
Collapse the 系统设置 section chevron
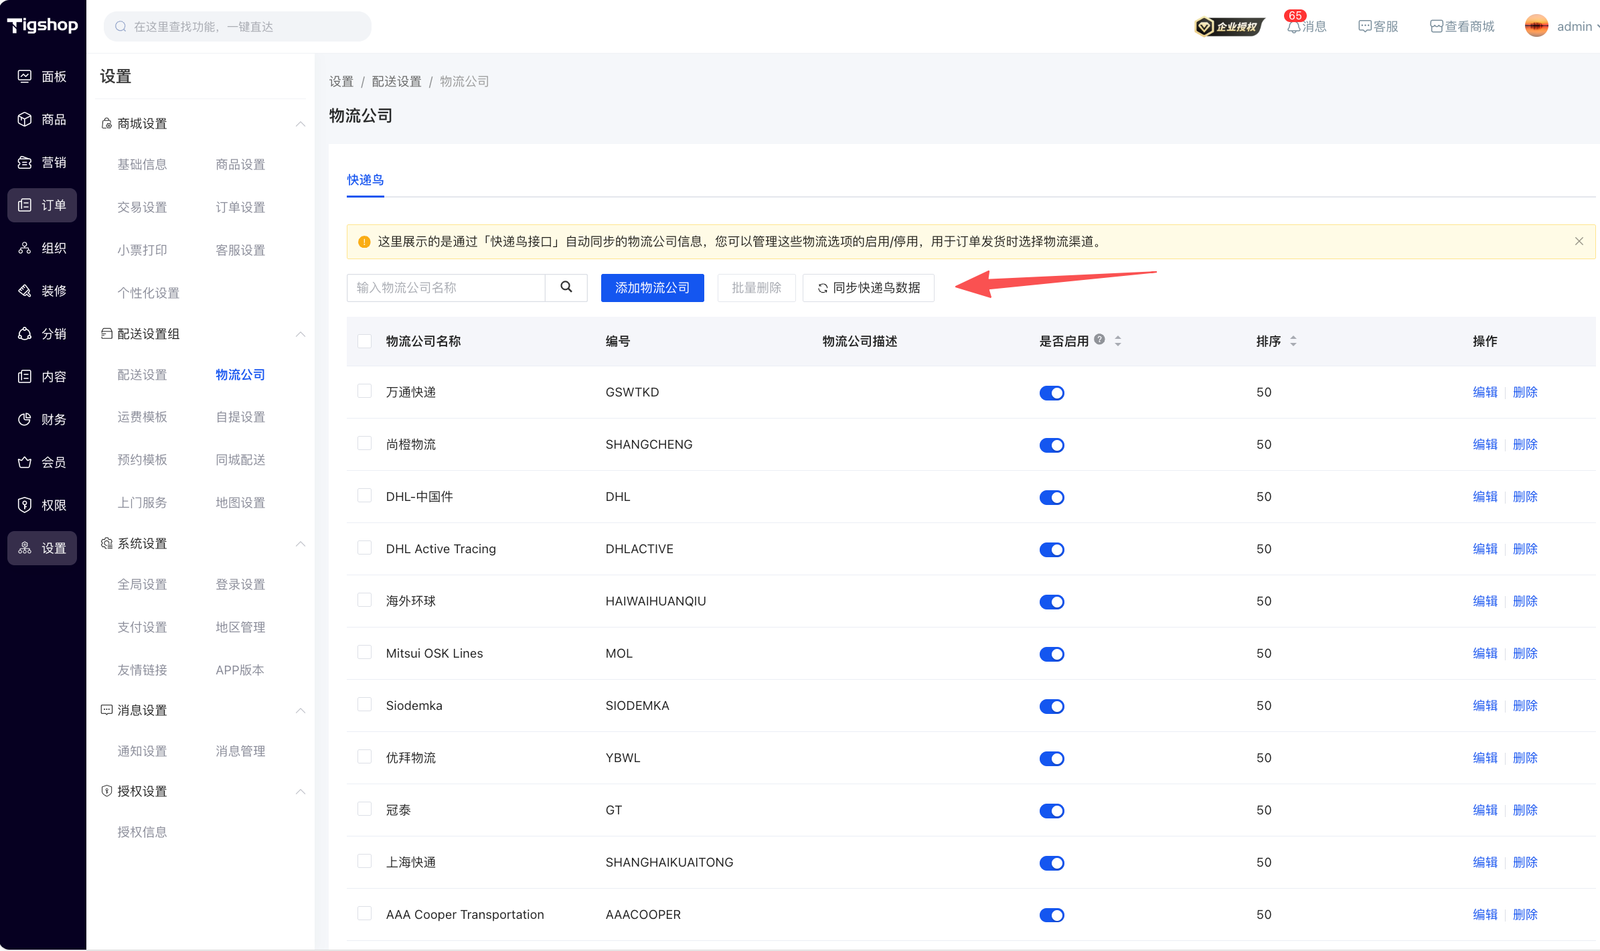pyautogui.click(x=300, y=544)
